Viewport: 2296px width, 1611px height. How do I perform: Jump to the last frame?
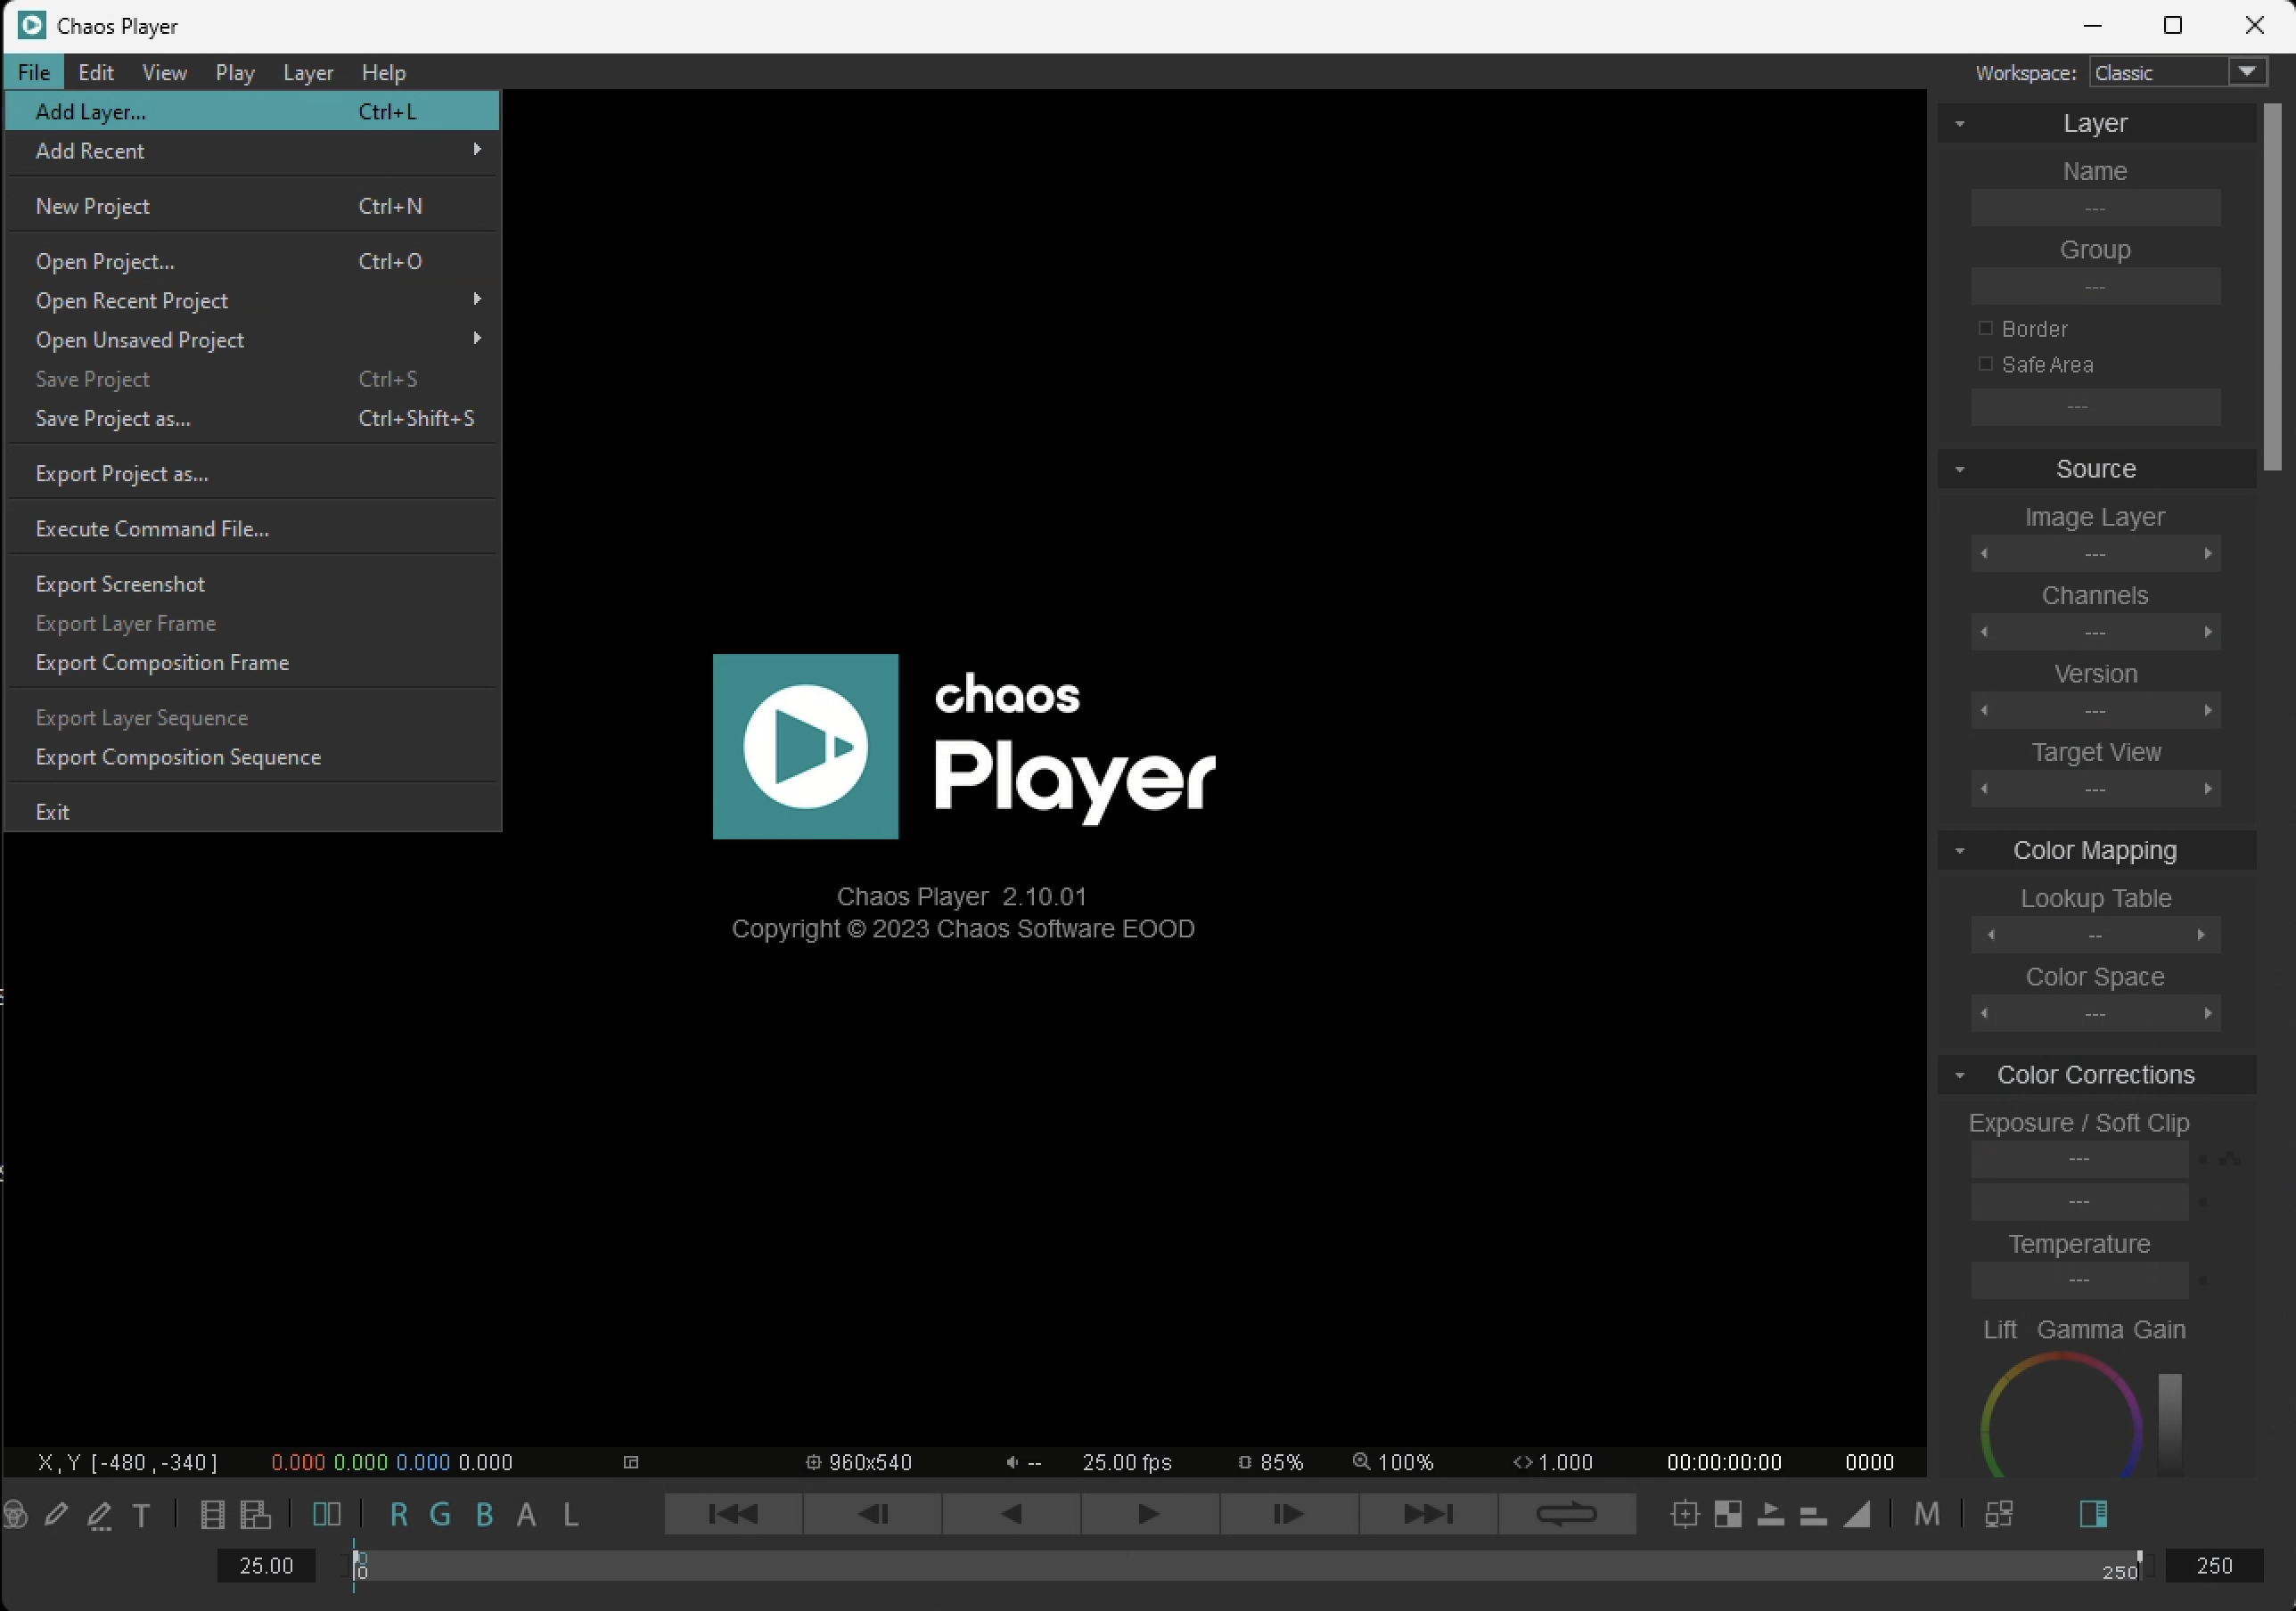[1428, 1513]
